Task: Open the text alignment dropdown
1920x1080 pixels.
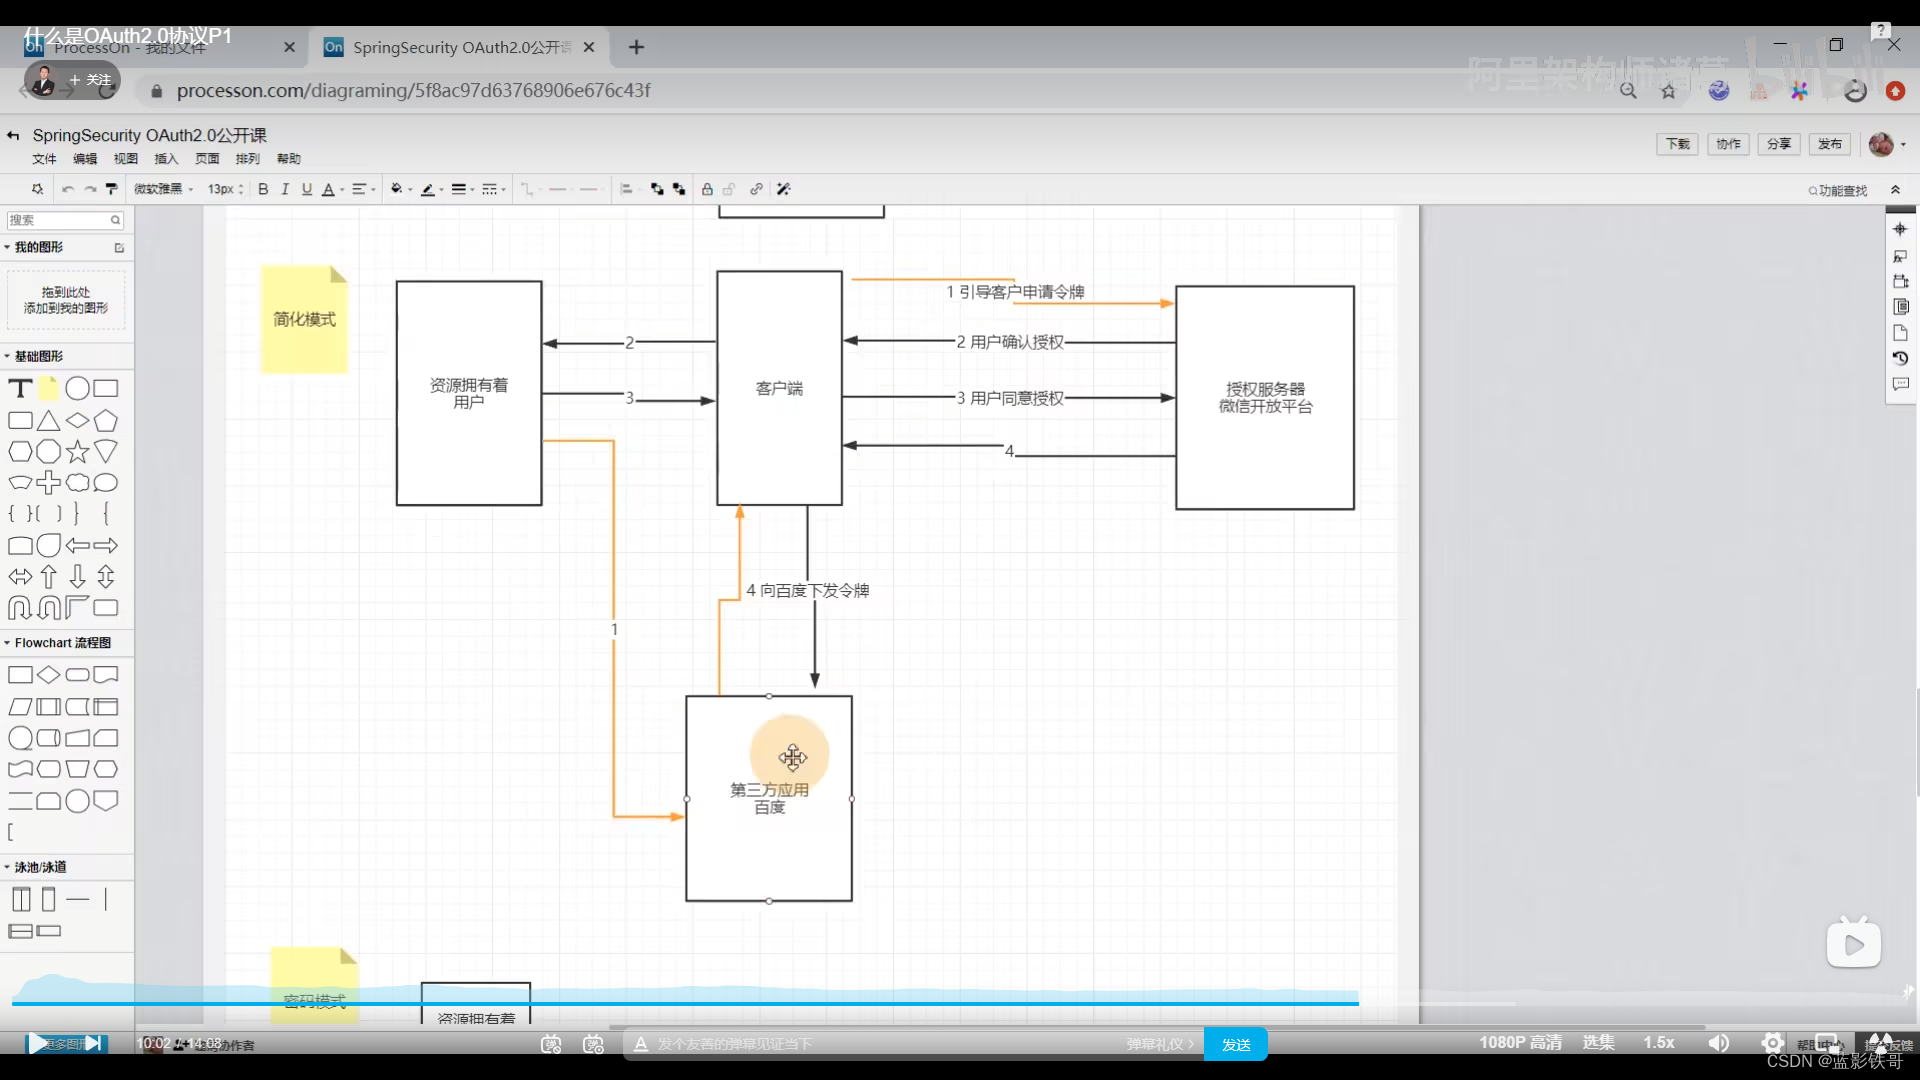Action: point(363,189)
